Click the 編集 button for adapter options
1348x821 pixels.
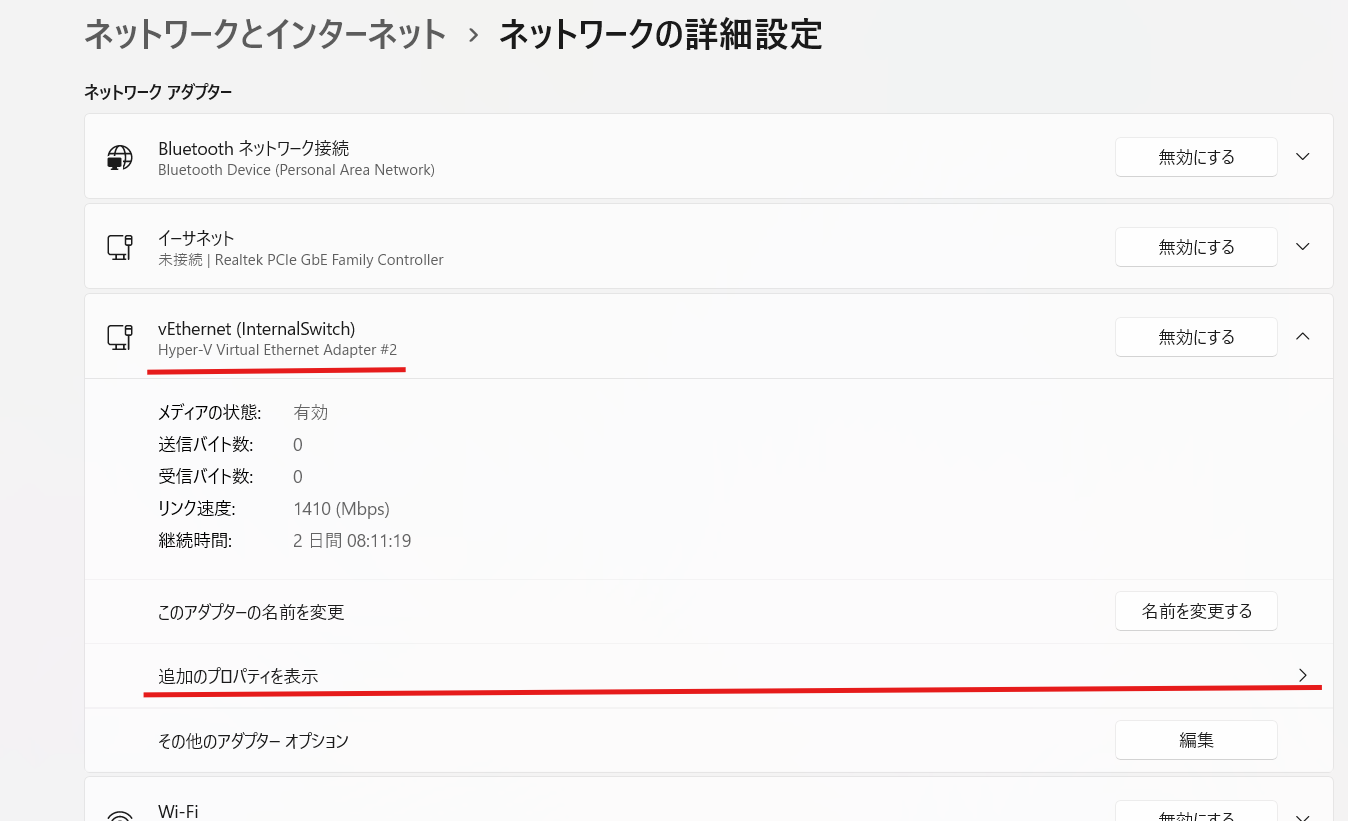[x=1196, y=740]
